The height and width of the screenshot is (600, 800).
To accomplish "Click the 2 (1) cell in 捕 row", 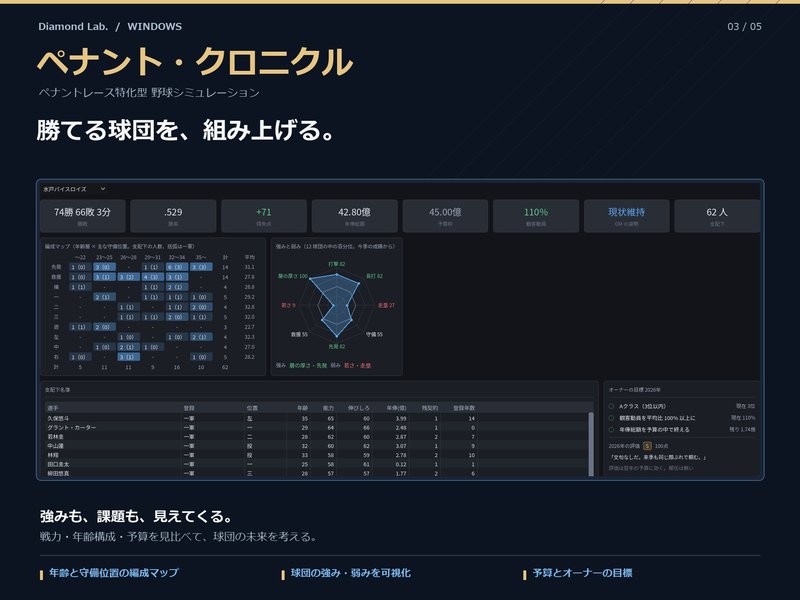I will tap(177, 287).
